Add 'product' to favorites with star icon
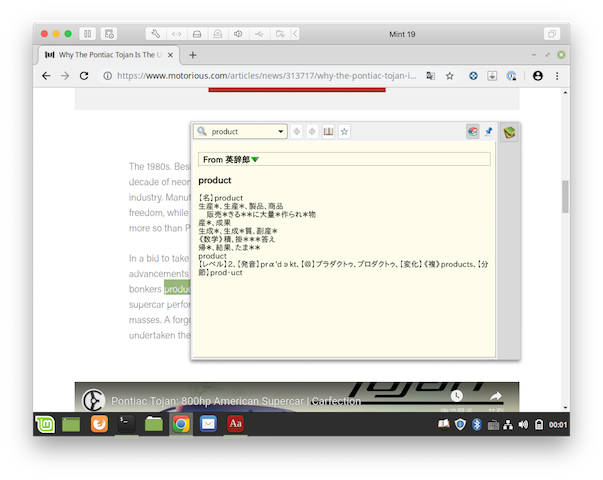The width and height of the screenshot is (603, 480). pyautogui.click(x=344, y=132)
